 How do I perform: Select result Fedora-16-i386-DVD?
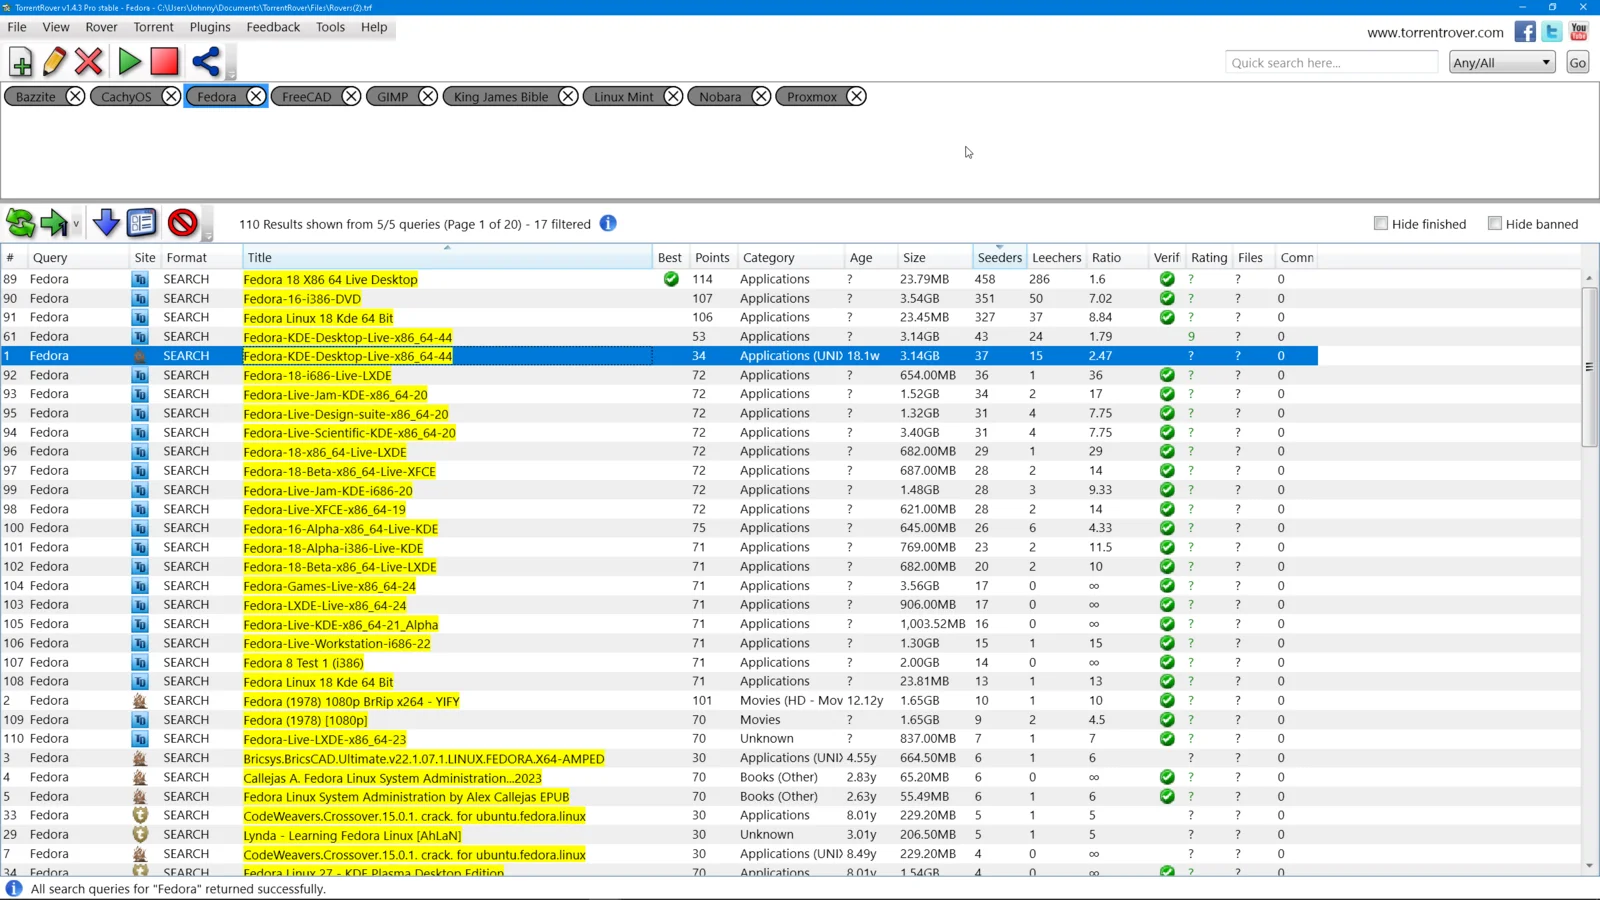pos(302,298)
